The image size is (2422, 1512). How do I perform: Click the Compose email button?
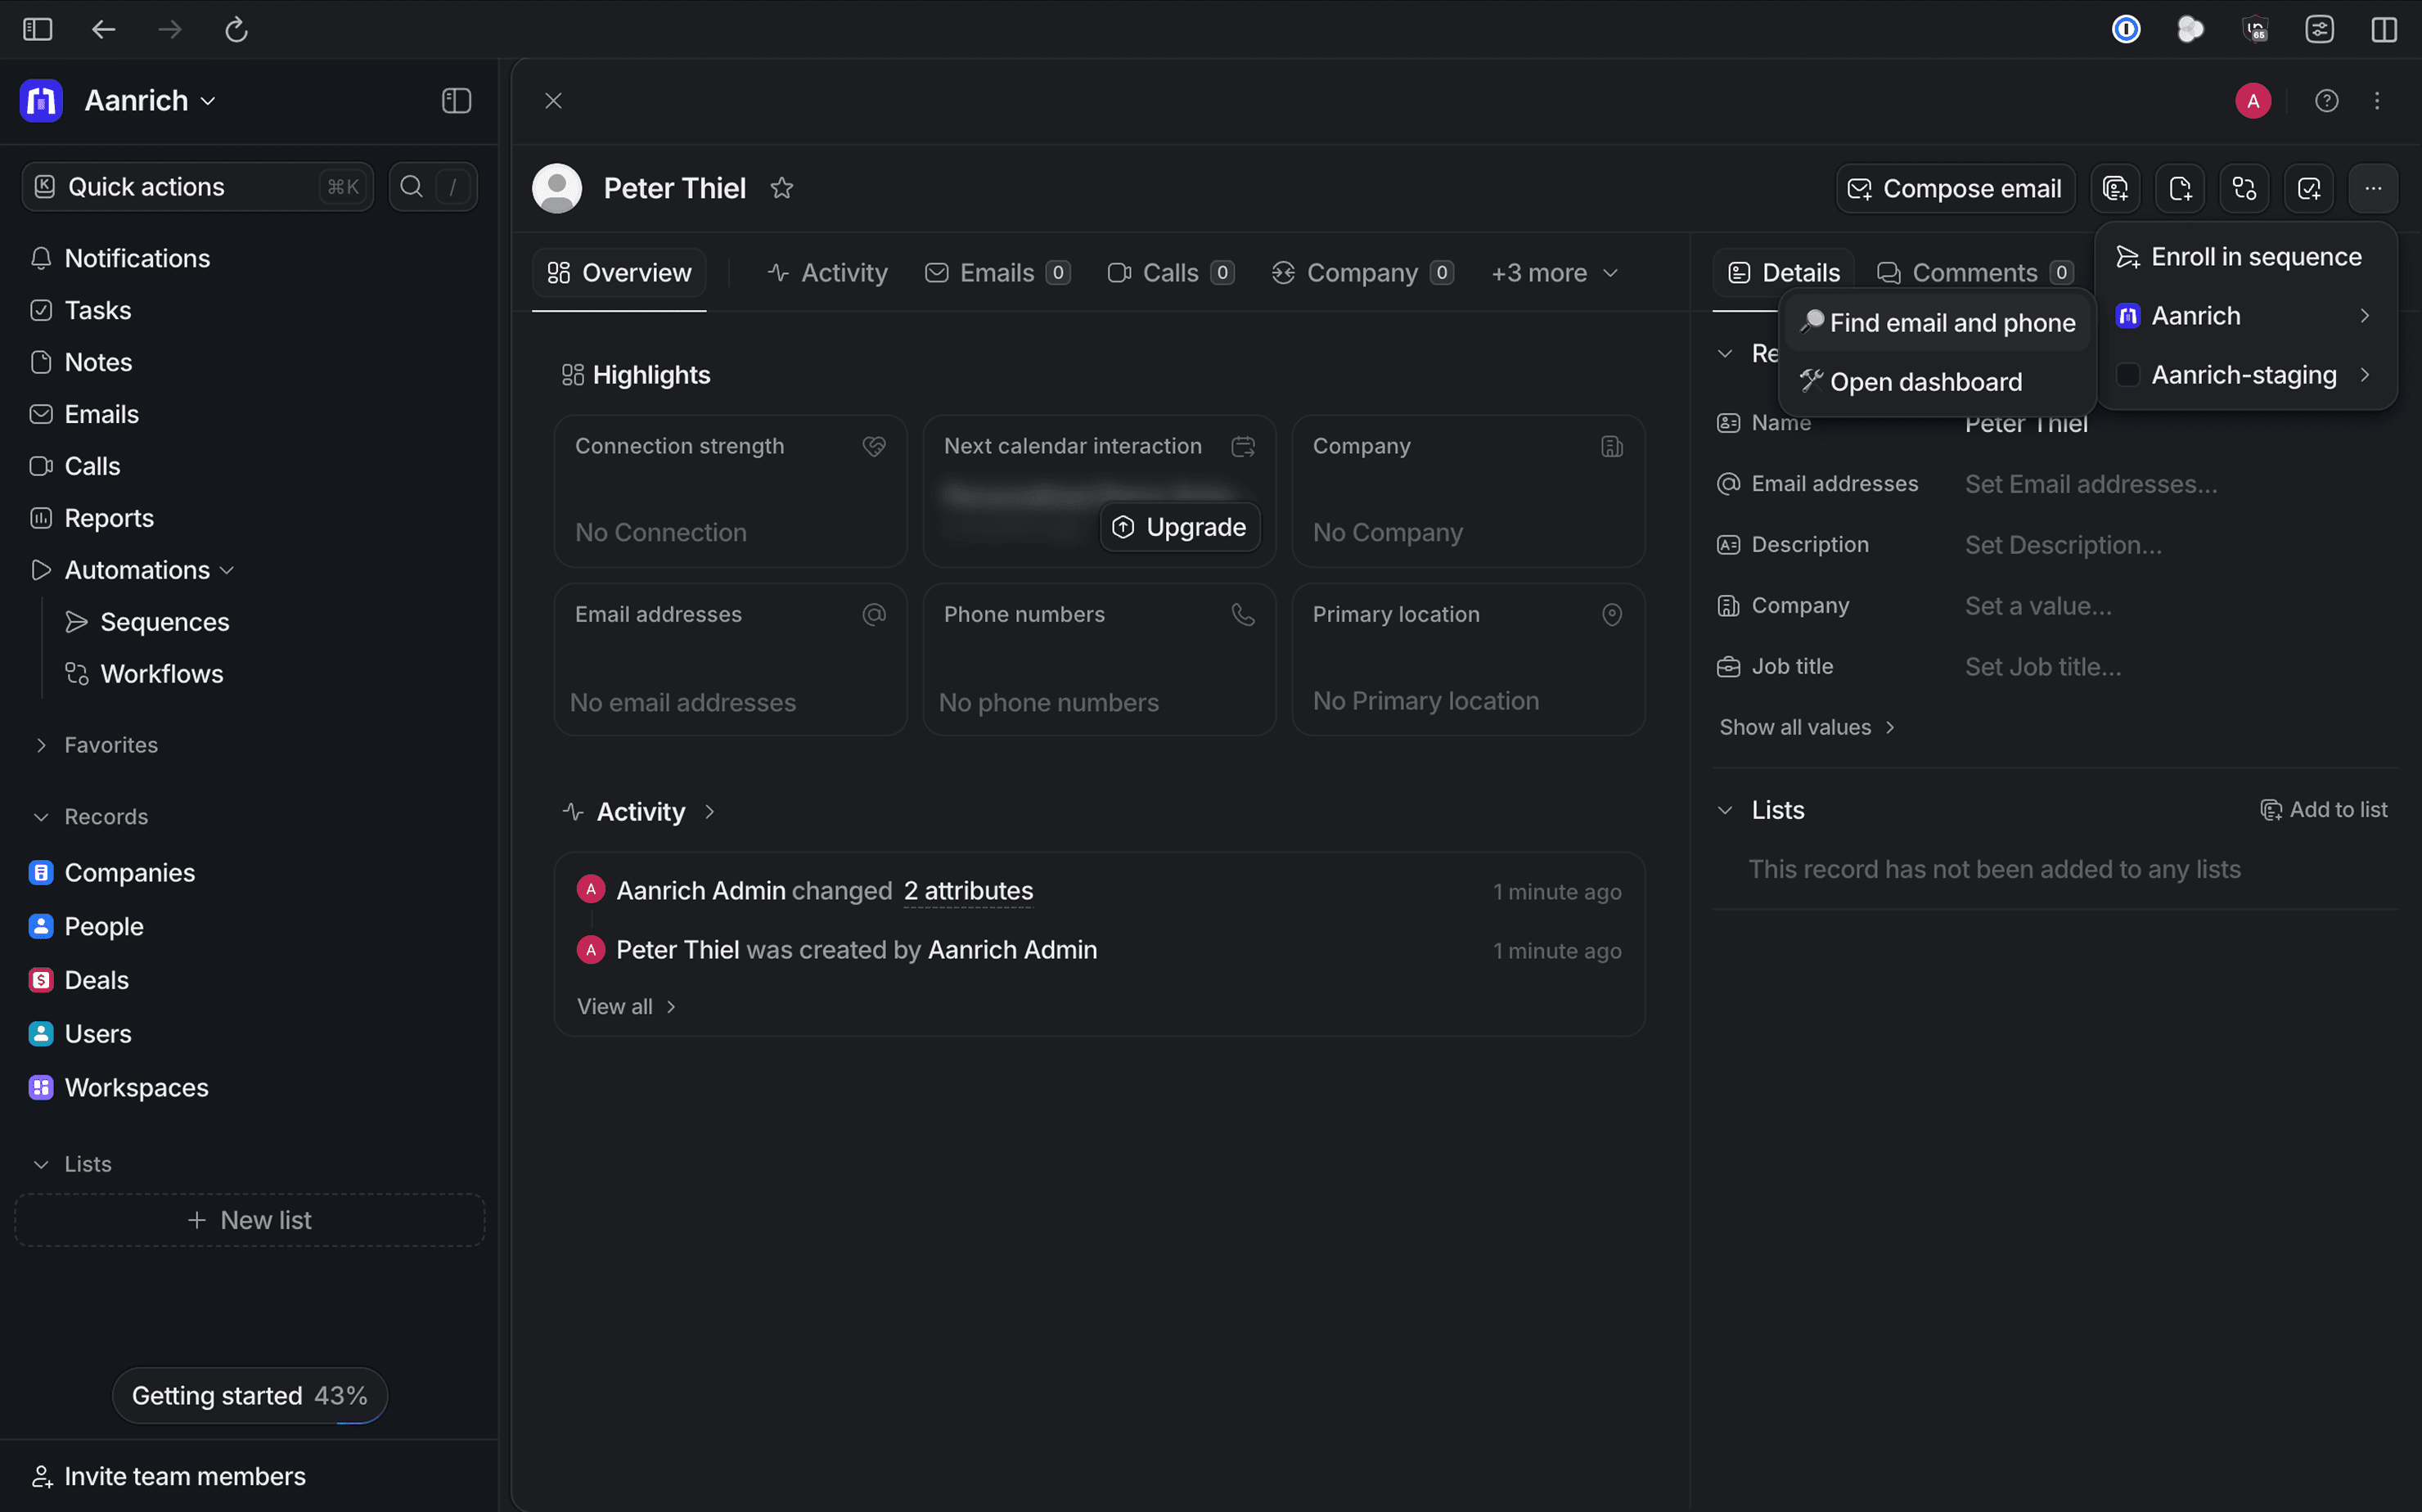click(x=1954, y=188)
